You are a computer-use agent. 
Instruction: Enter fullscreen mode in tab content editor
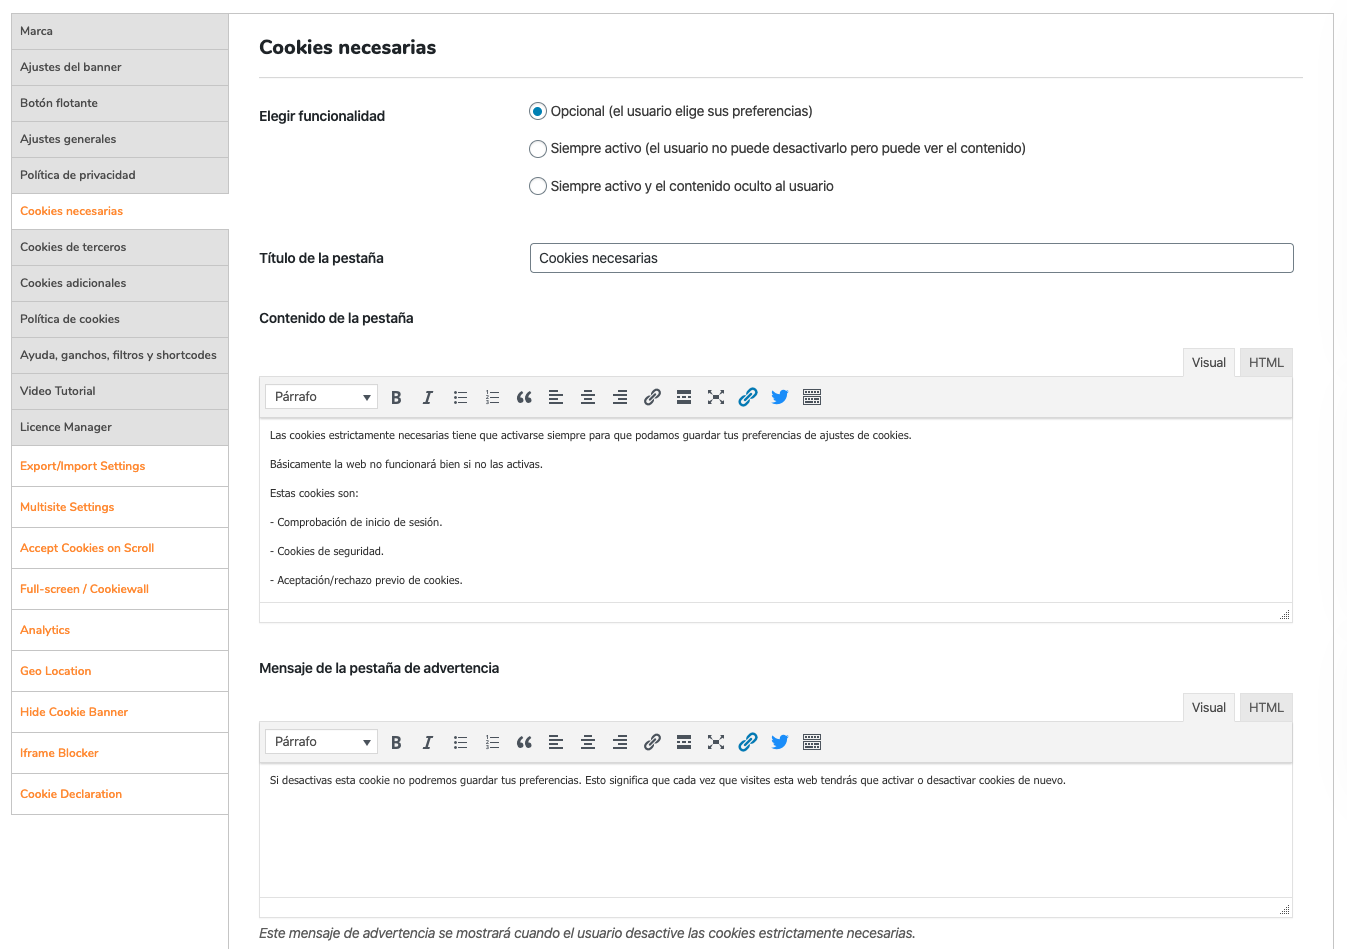click(716, 397)
